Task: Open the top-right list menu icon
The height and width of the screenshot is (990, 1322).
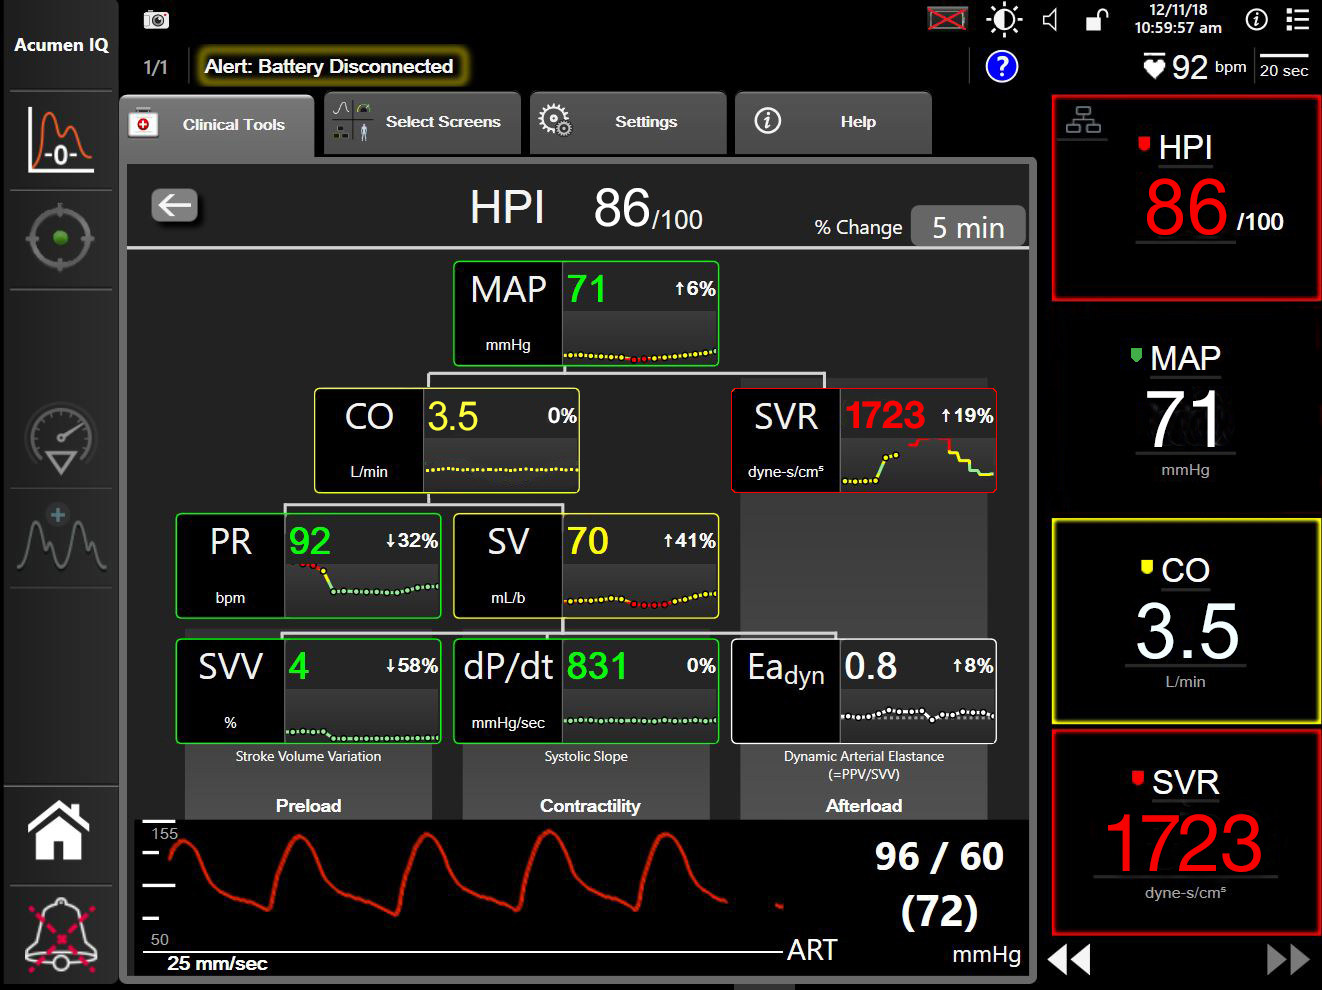Action: coord(1297,19)
